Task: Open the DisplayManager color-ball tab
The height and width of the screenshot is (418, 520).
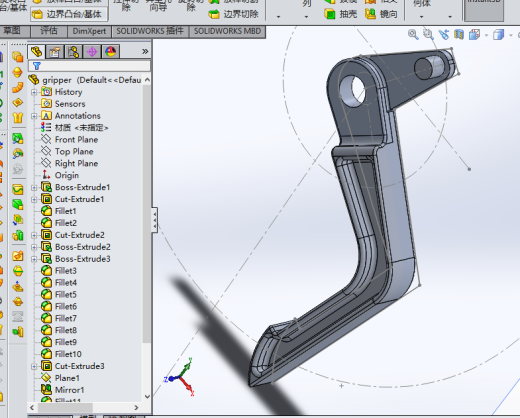Action: click(x=110, y=52)
